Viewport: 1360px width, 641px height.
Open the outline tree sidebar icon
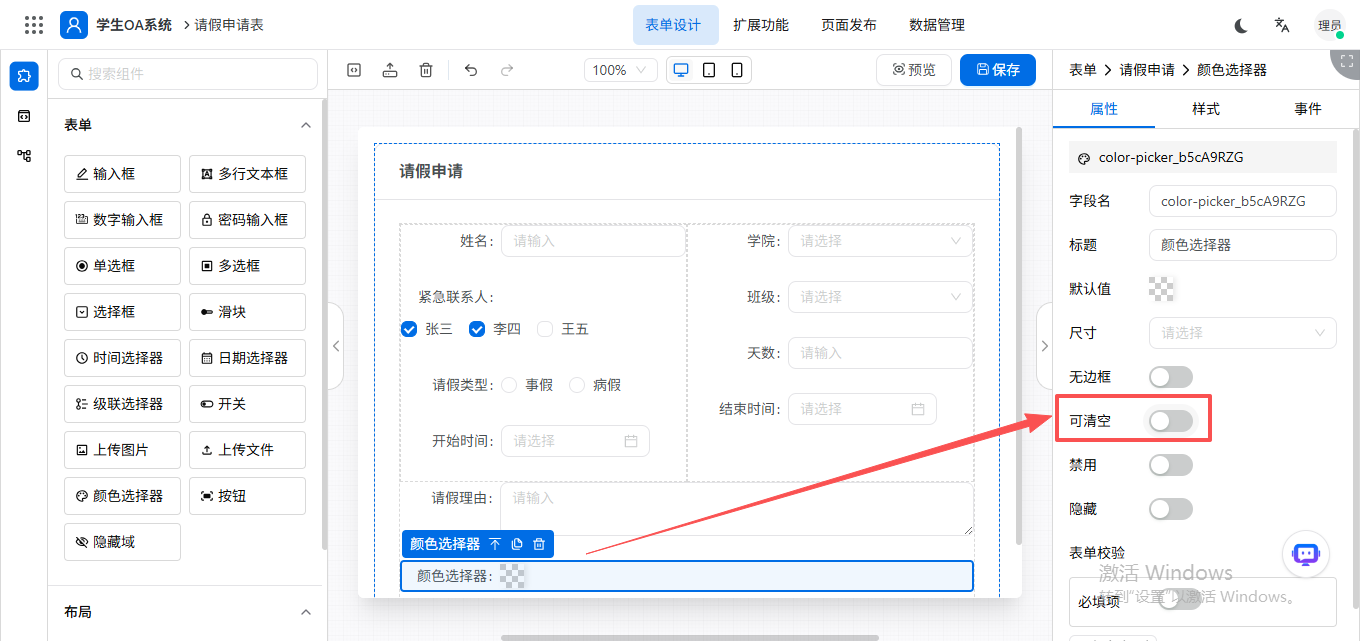coord(24,156)
